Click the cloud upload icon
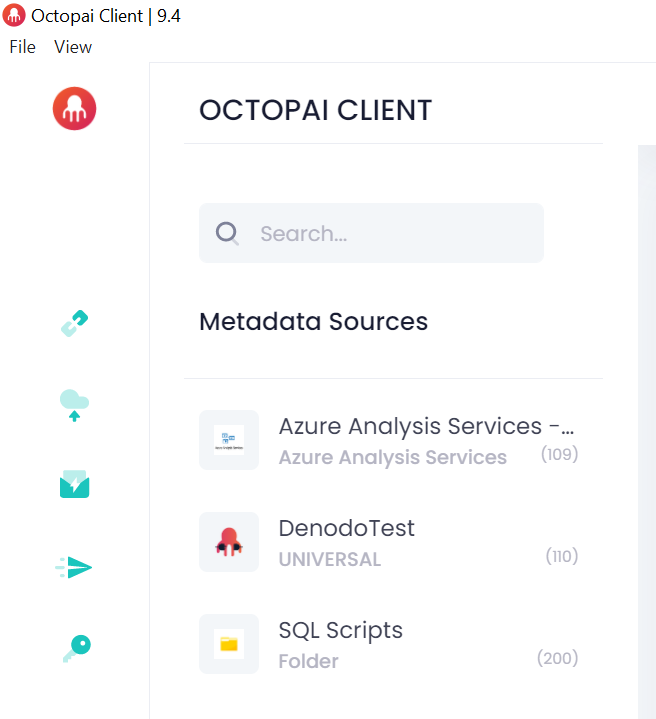Screen dimensions: 656x719 click(x=74, y=405)
